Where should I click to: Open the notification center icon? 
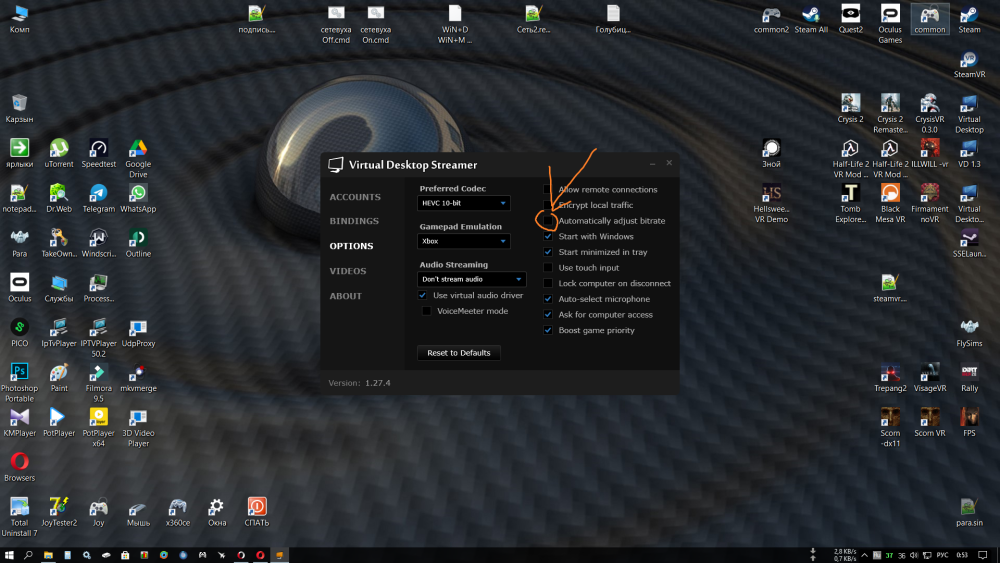983,555
